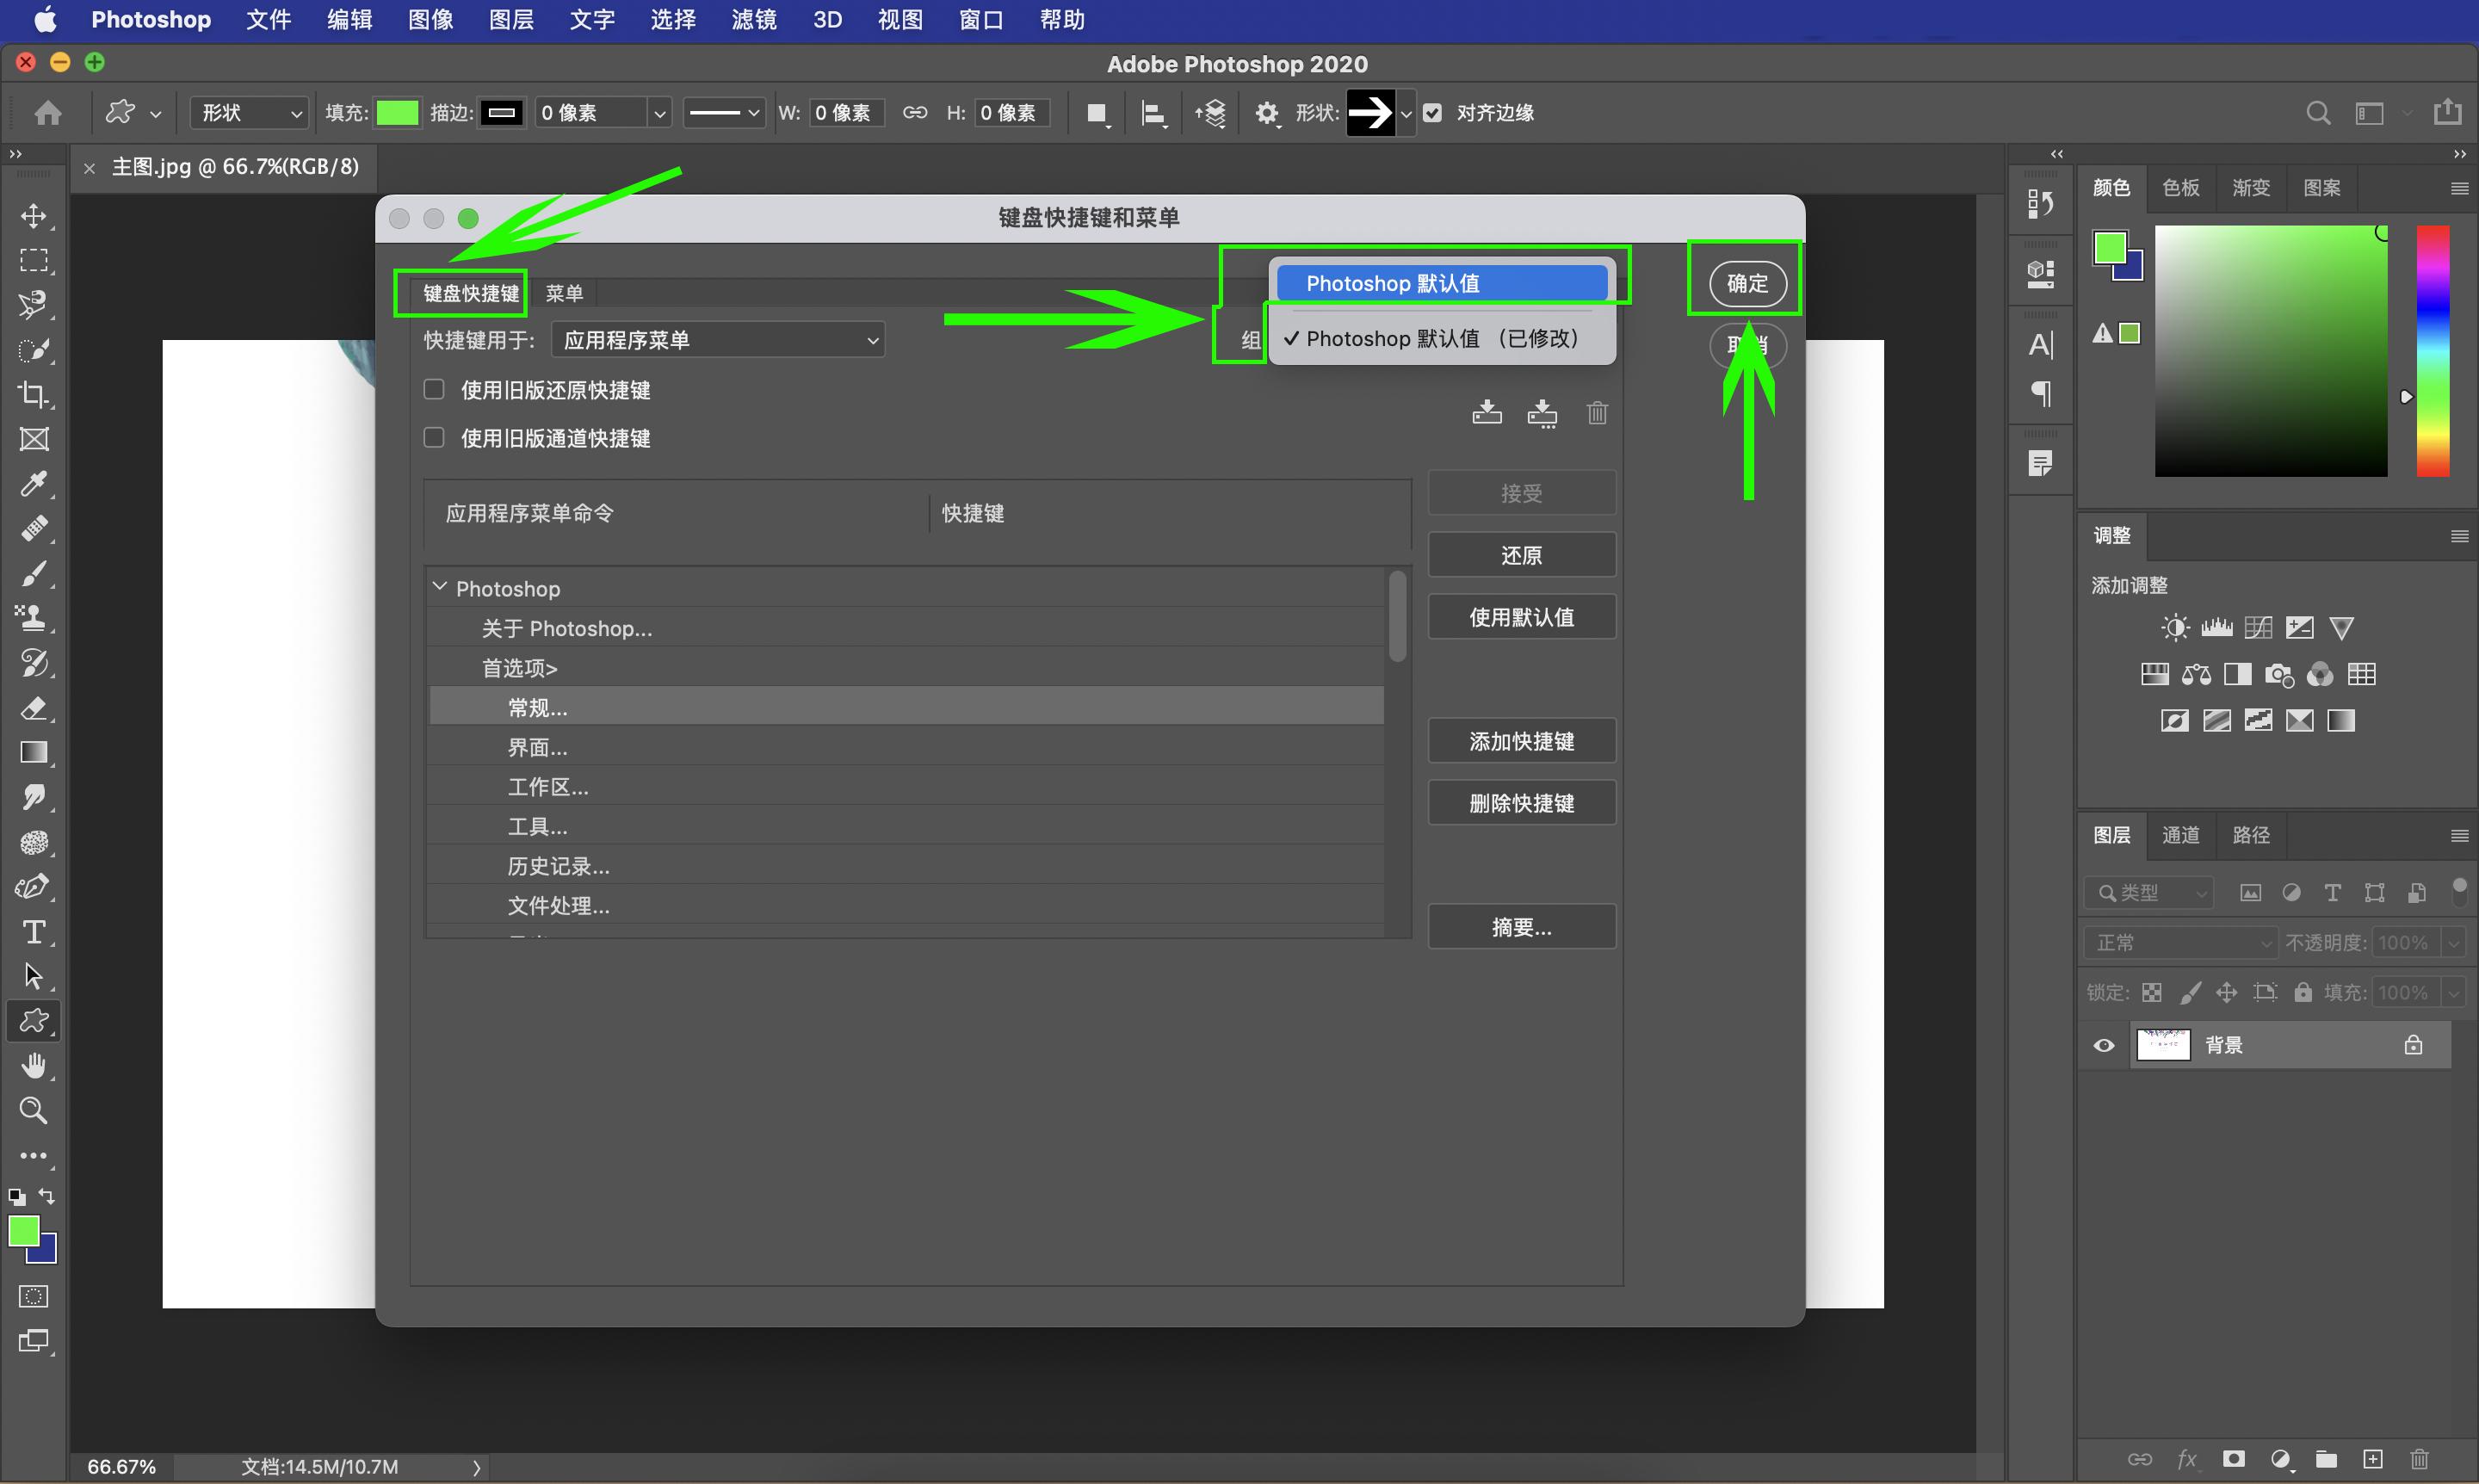Open custom shape picker dropdown
The width and height of the screenshot is (2479, 1484).
click(1406, 113)
